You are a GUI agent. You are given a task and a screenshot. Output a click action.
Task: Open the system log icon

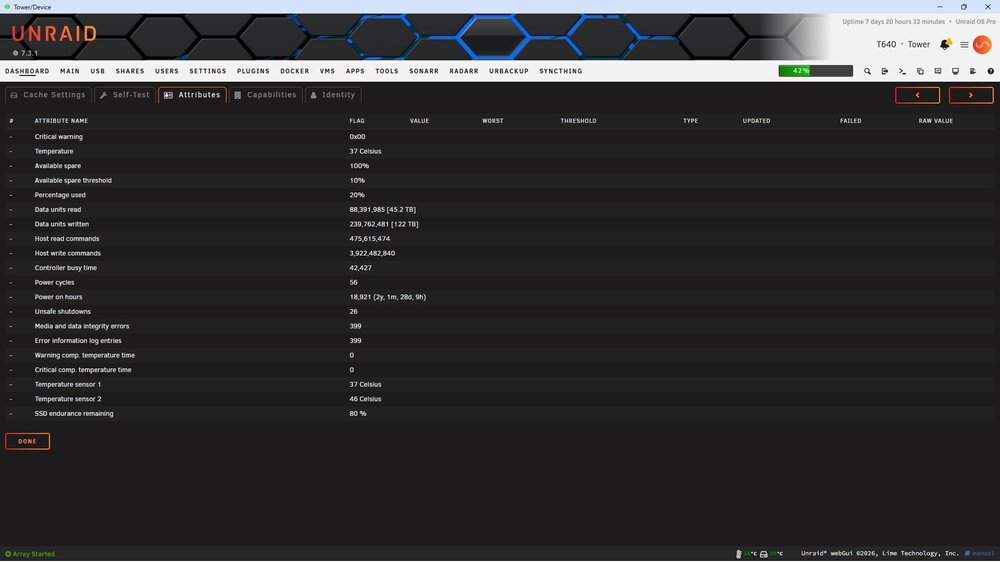point(973,71)
